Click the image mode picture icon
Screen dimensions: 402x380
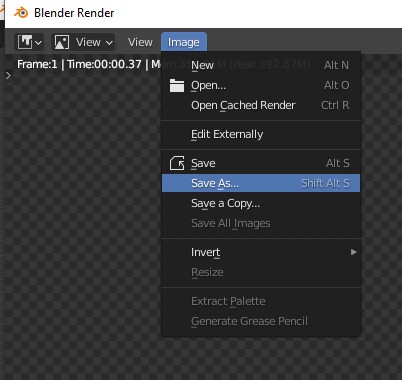(62, 42)
